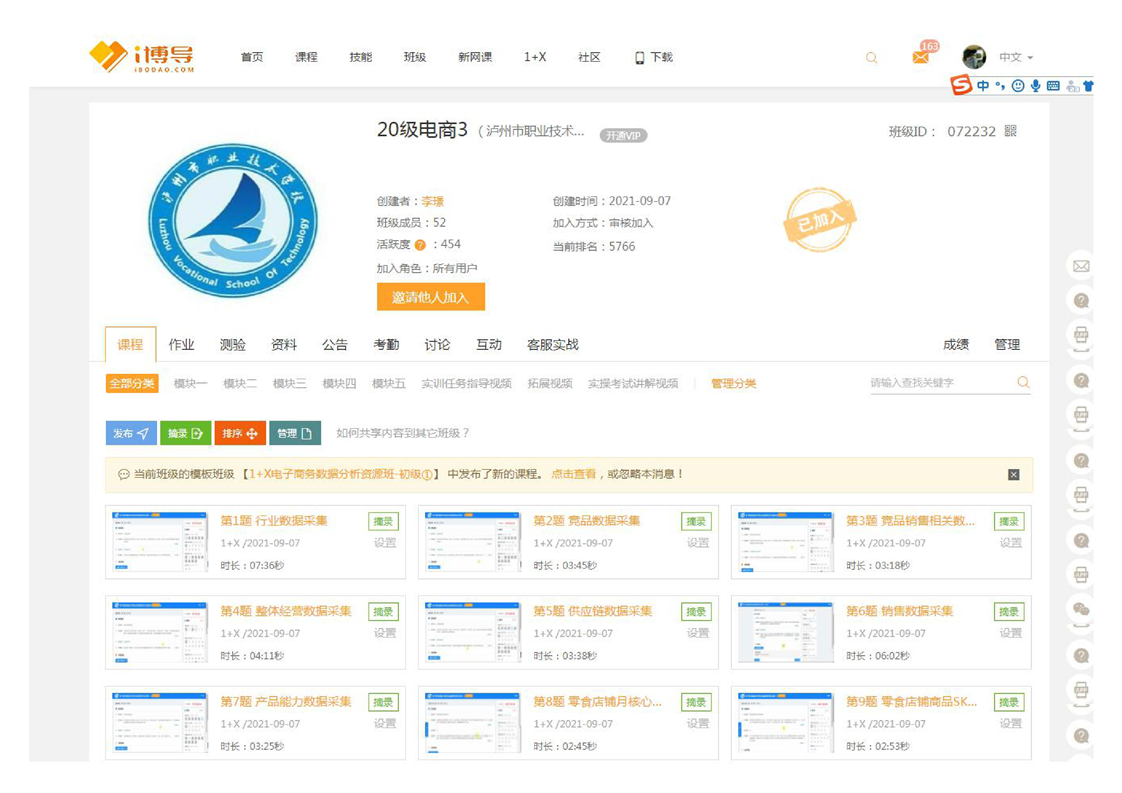Toggle Sogou input Chinese/English mode button
1122x793 pixels.
984,86
